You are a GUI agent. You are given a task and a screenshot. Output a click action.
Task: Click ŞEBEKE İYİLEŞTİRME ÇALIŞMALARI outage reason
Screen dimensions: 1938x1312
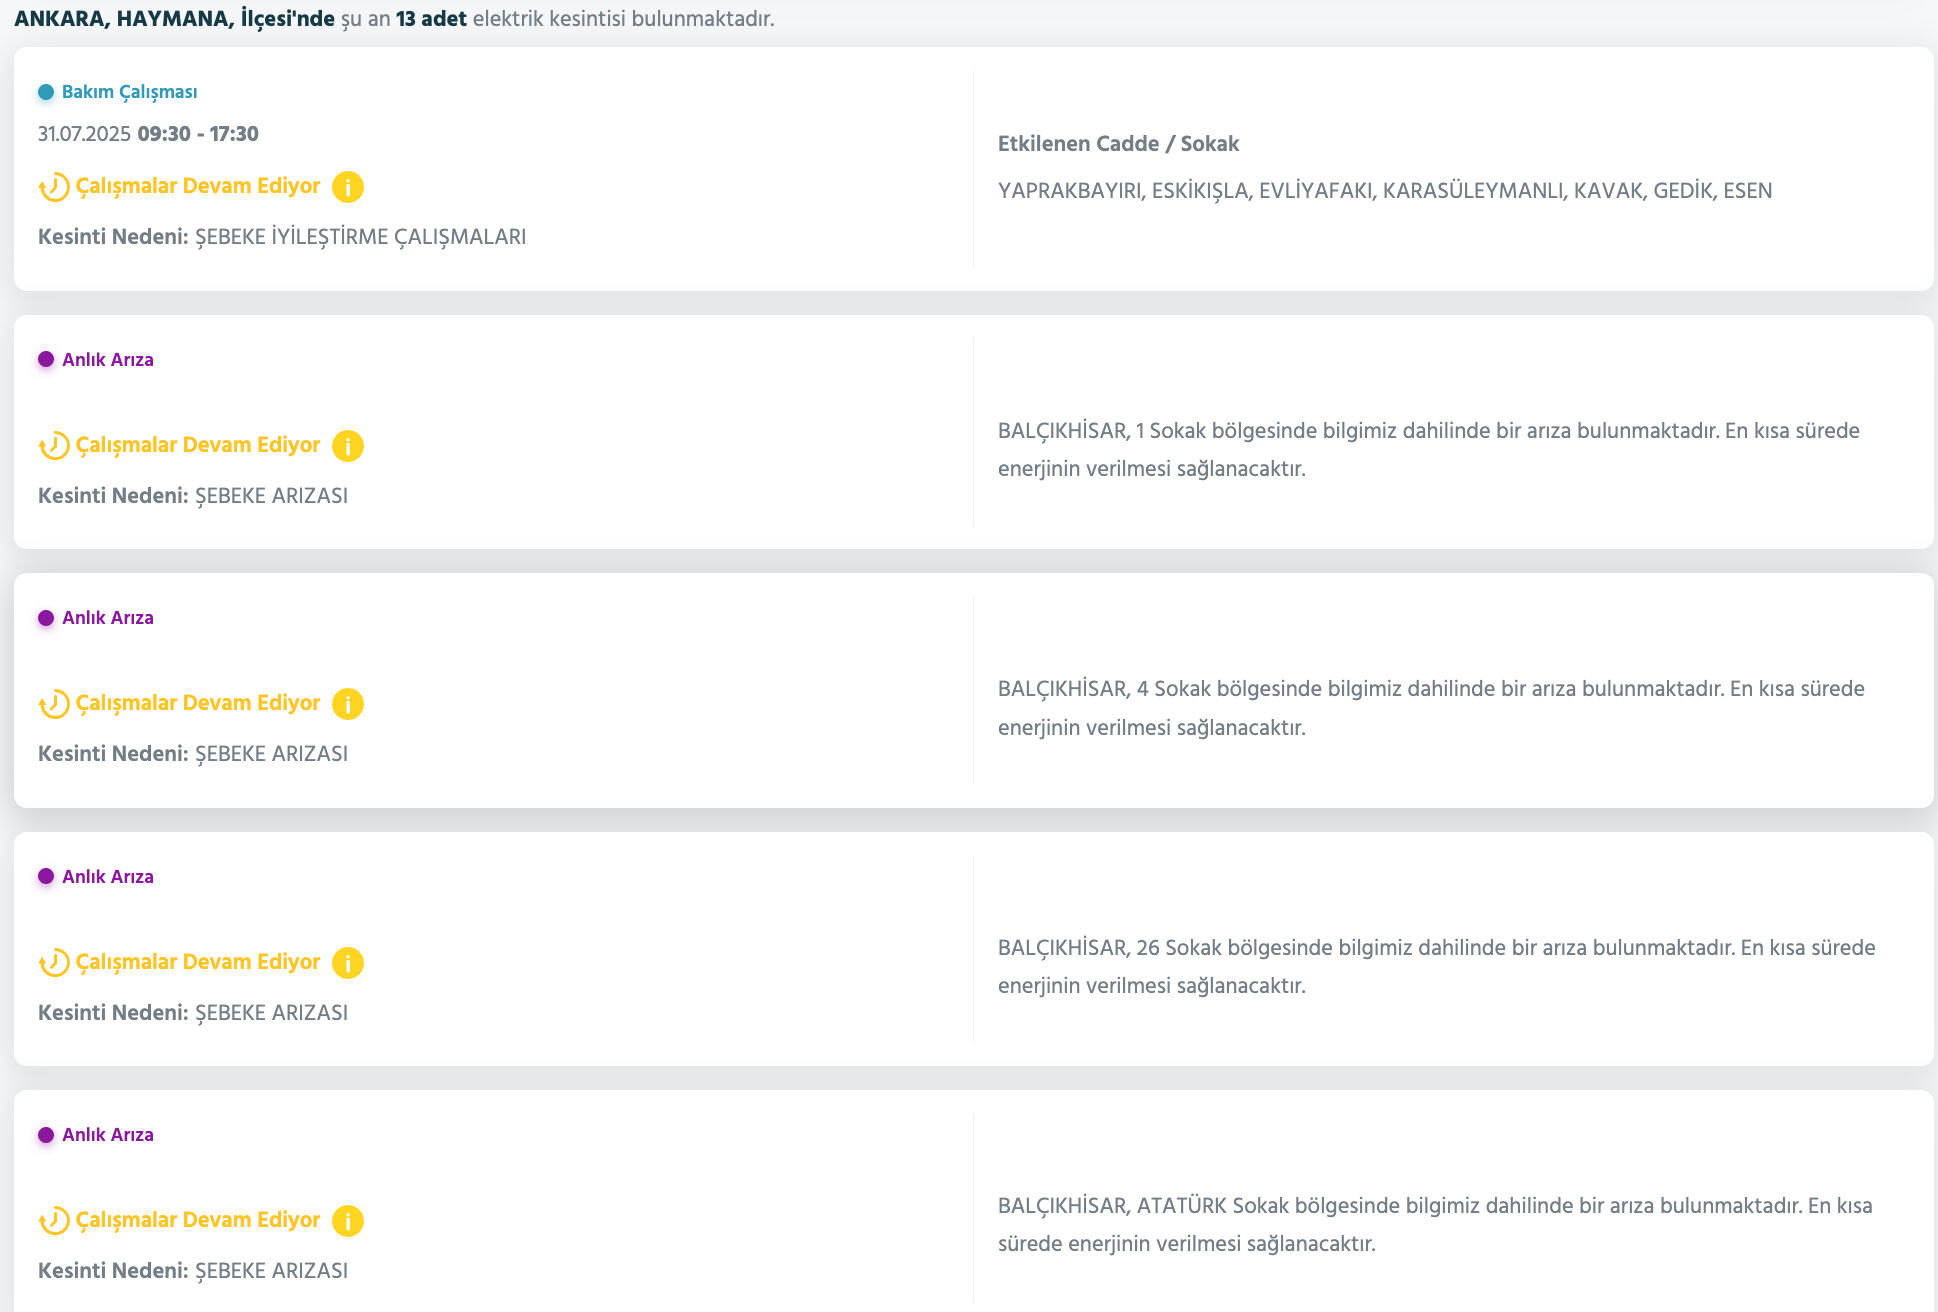[360, 237]
